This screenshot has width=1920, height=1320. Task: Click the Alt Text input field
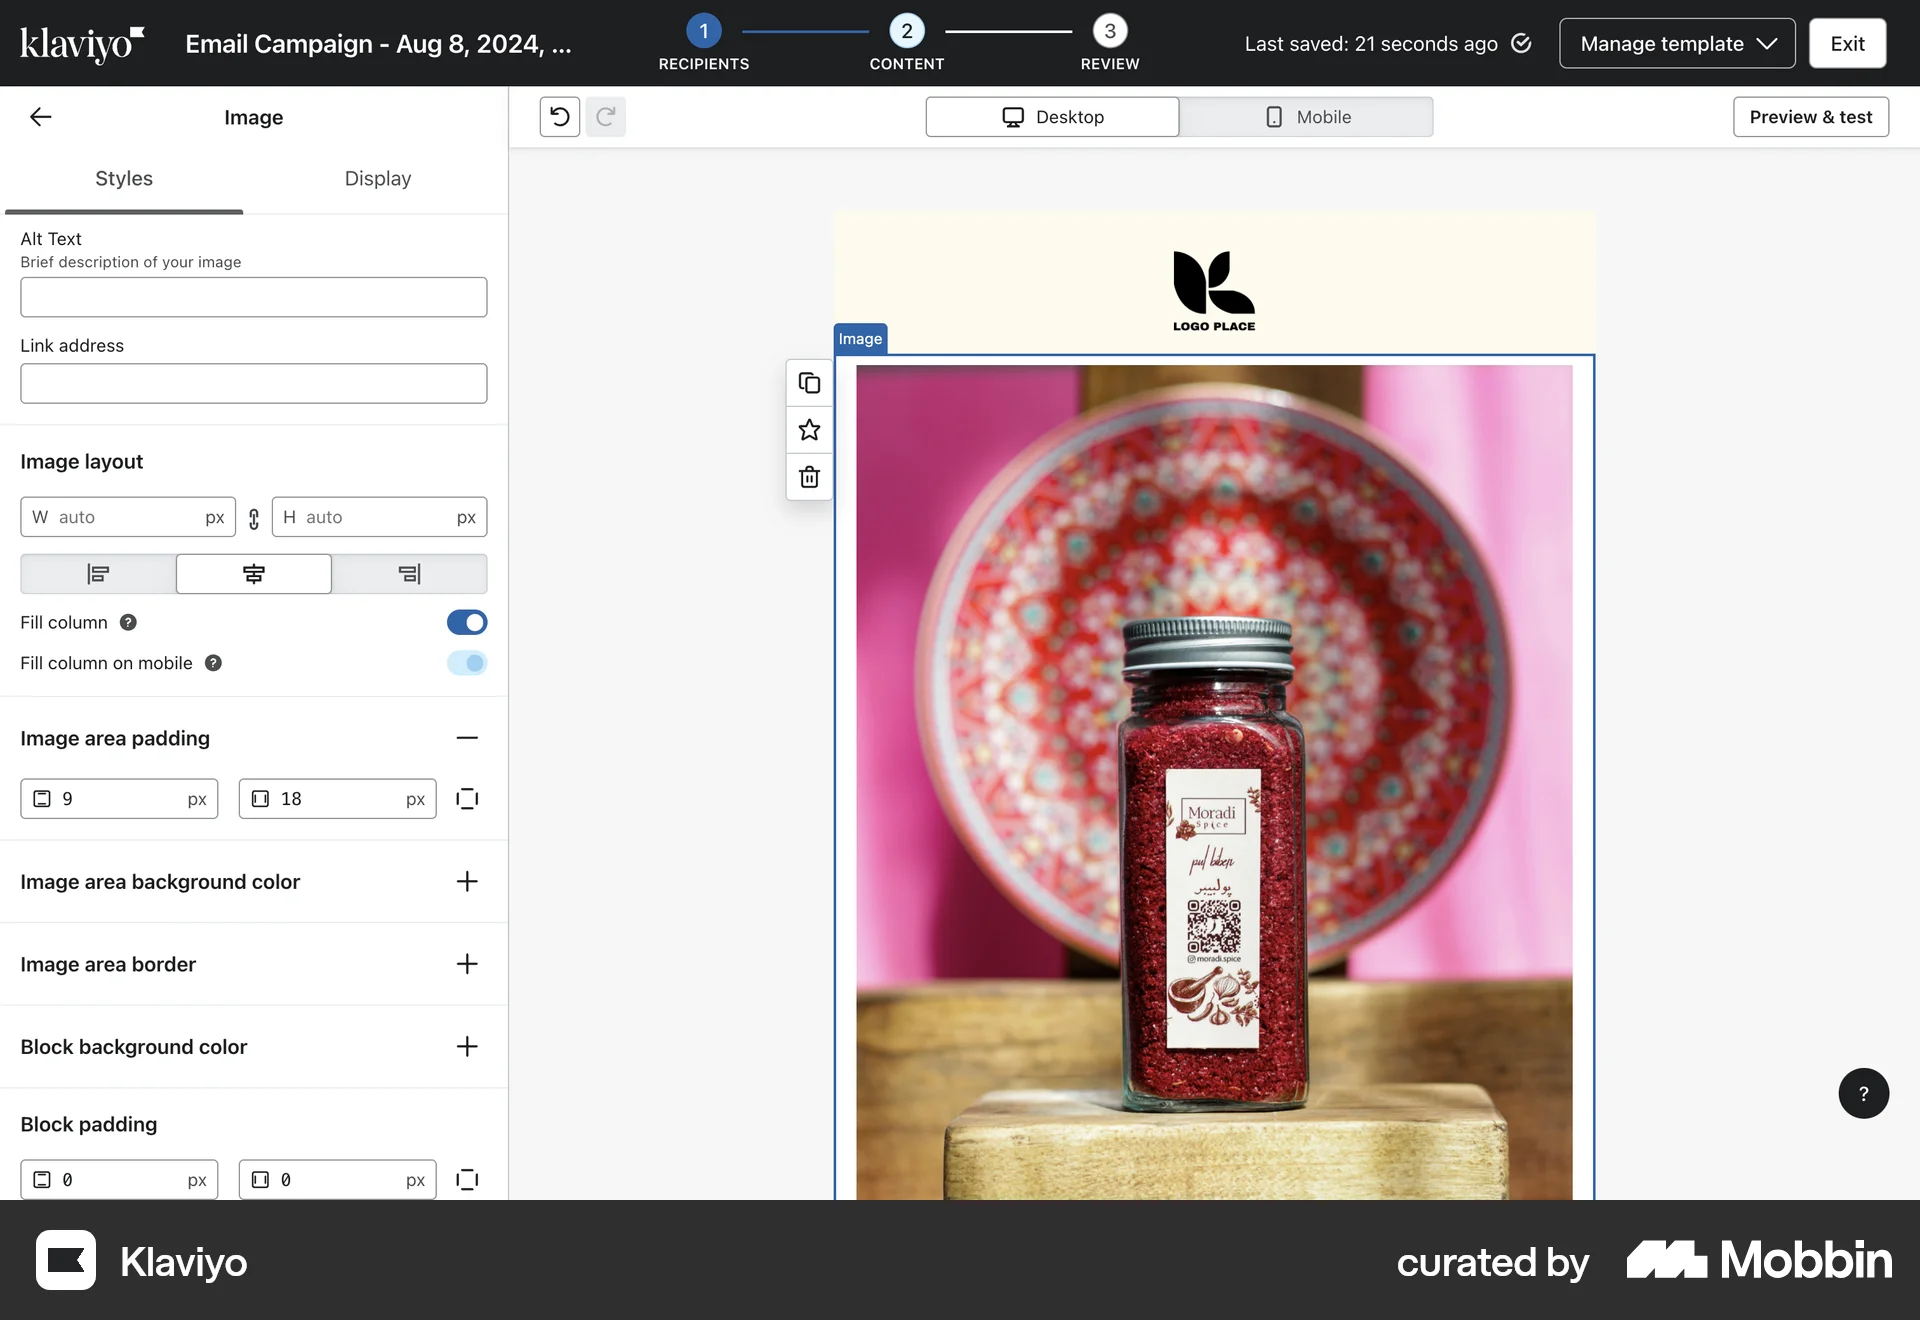pyautogui.click(x=253, y=297)
